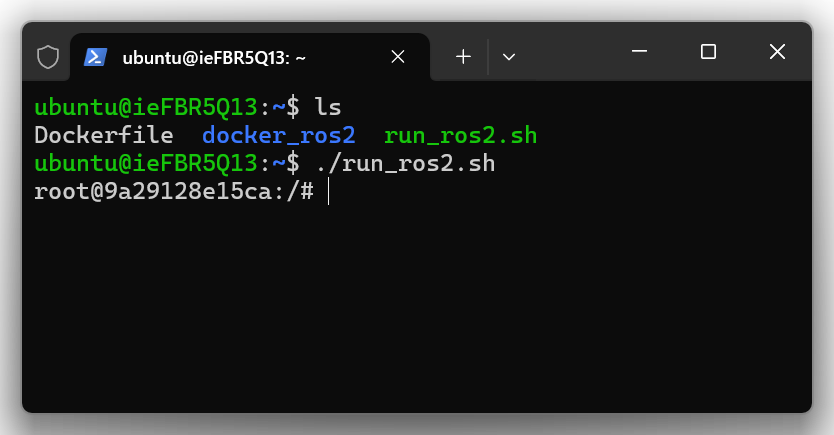Place cursor at the root prompt input
The height and width of the screenshot is (435, 834).
328,191
